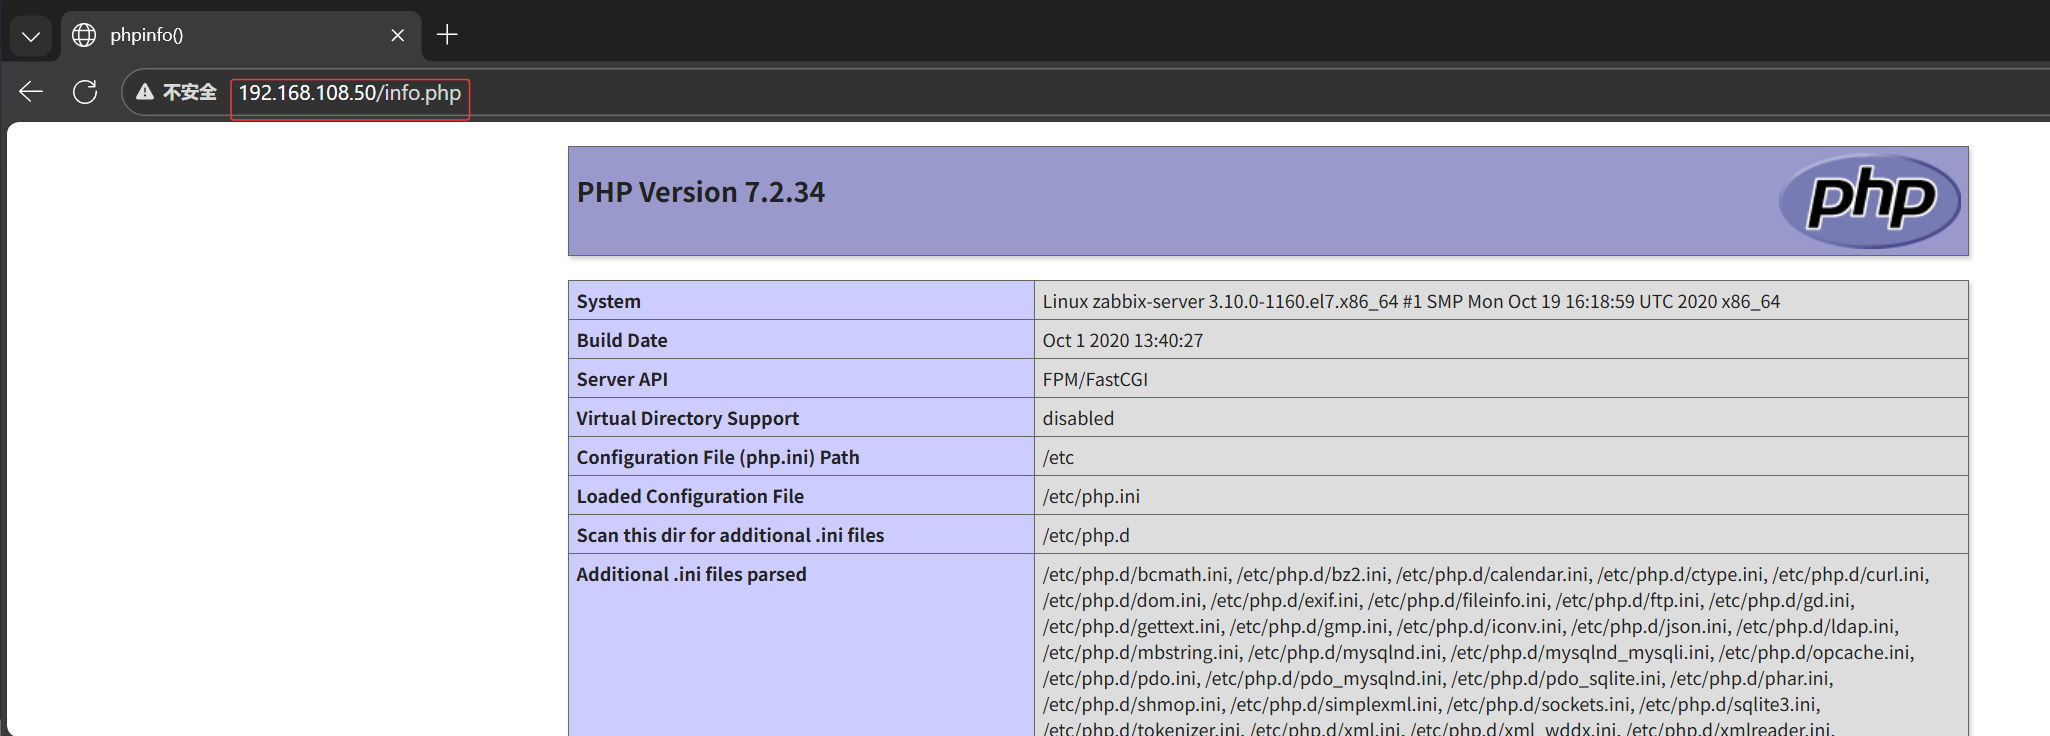2050x736 pixels.
Task: Click the /etc path value
Action: pos(1058,457)
